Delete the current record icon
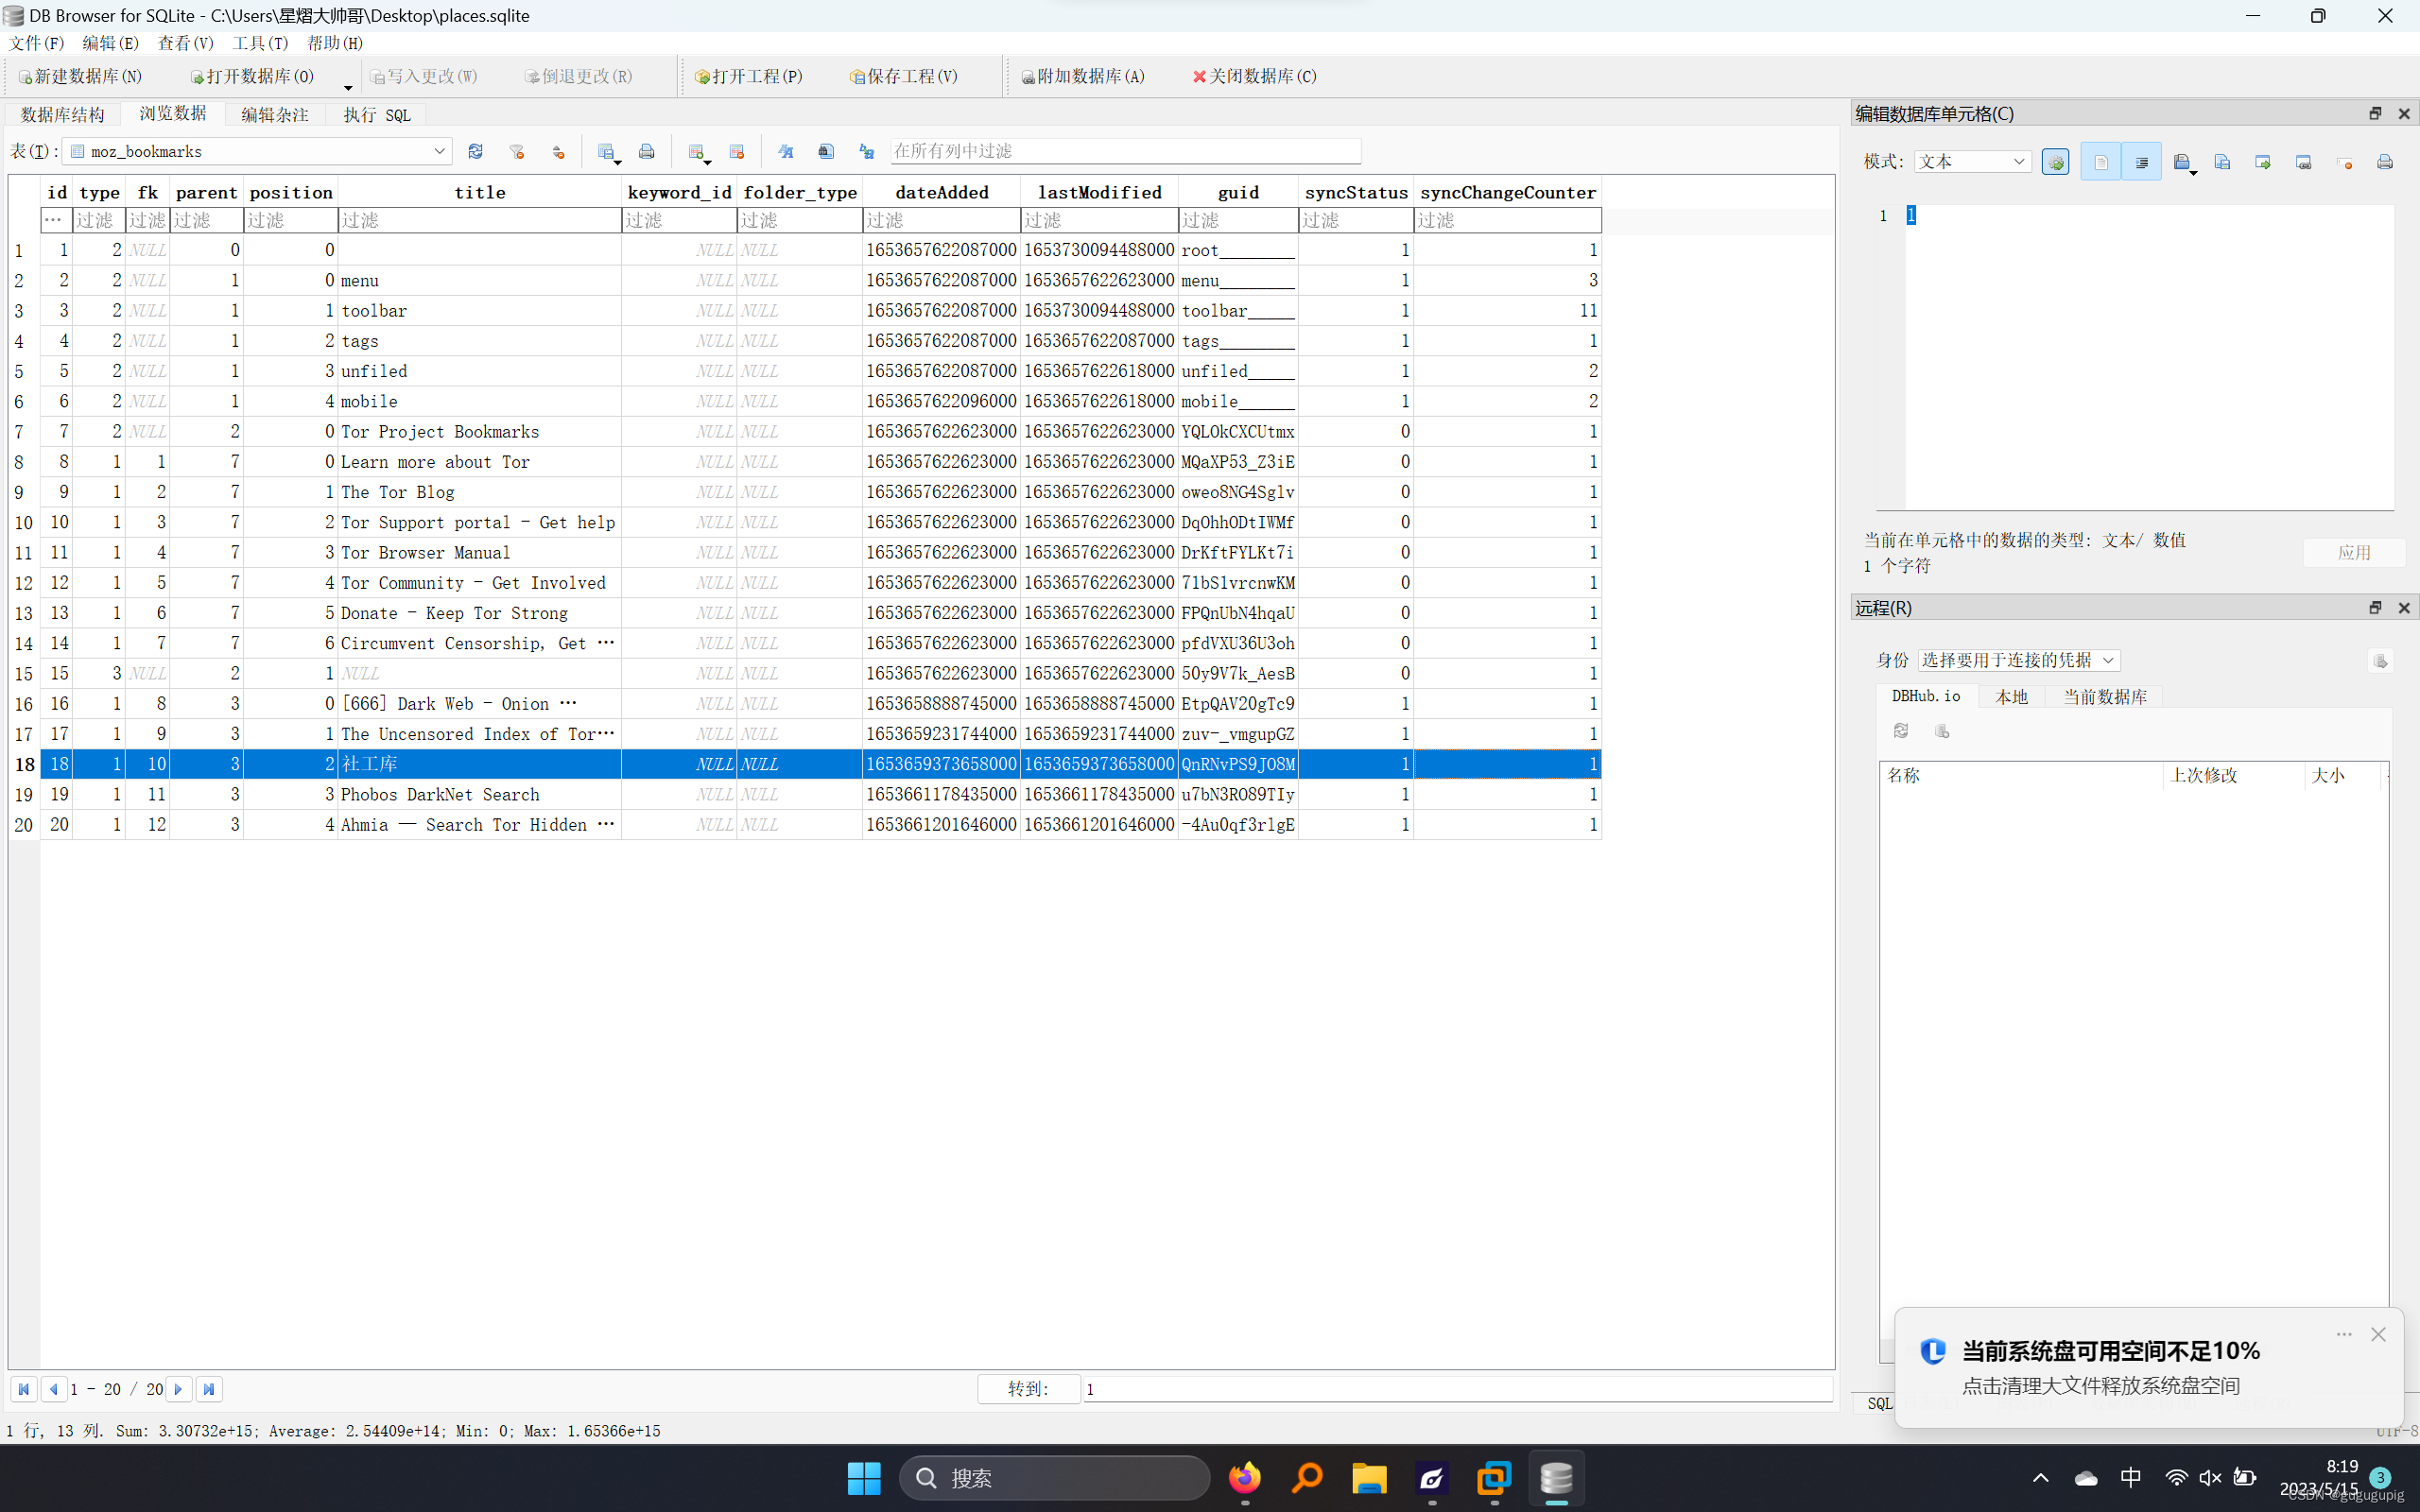 pos(737,151)
